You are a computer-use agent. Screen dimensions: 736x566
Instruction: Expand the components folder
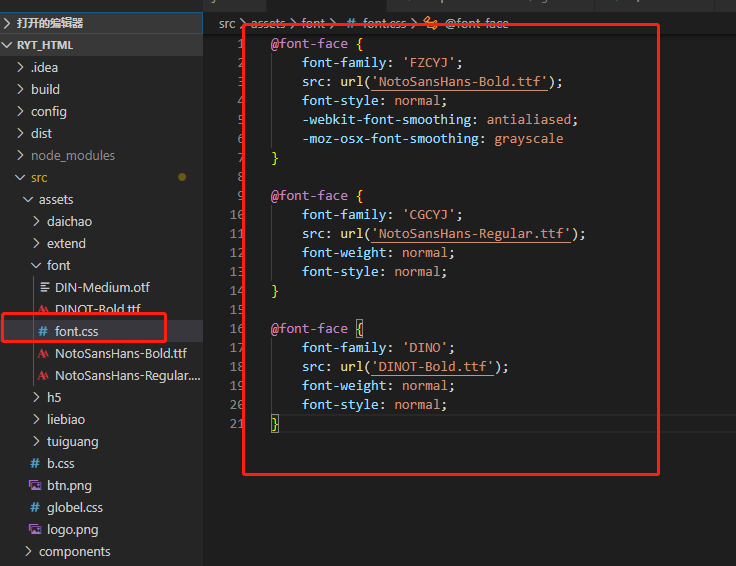tap(28, 551)
